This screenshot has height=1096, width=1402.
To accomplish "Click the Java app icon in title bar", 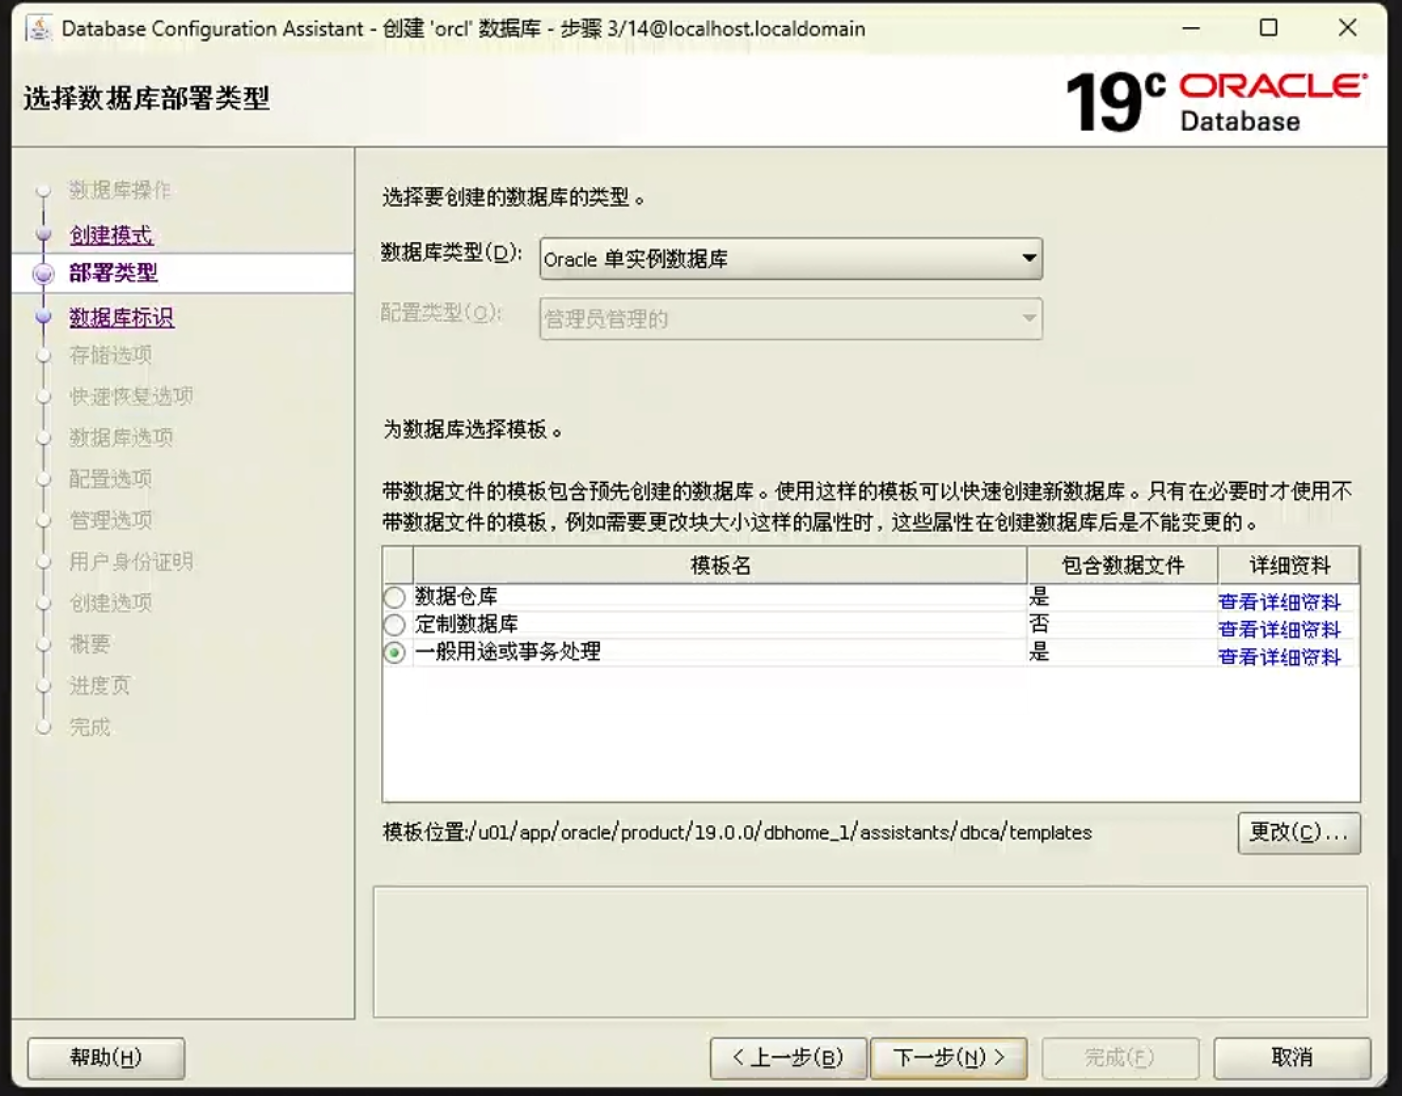I will coord(39,28).
